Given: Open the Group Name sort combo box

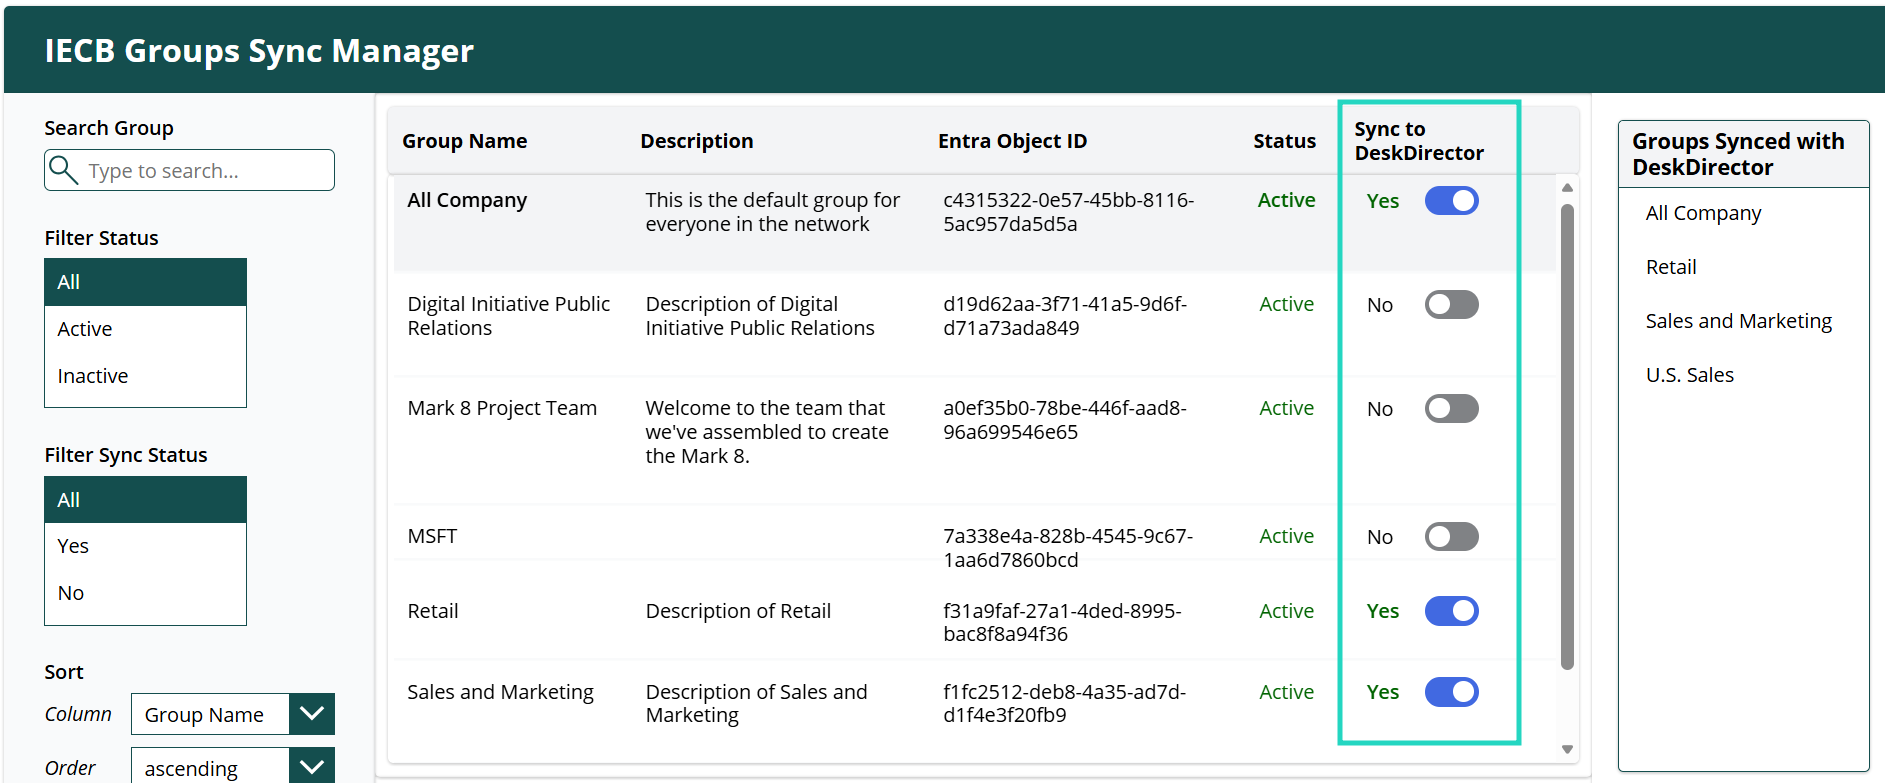Looking at the screenshot, I should pyautogui.click(x=210, y=714).
